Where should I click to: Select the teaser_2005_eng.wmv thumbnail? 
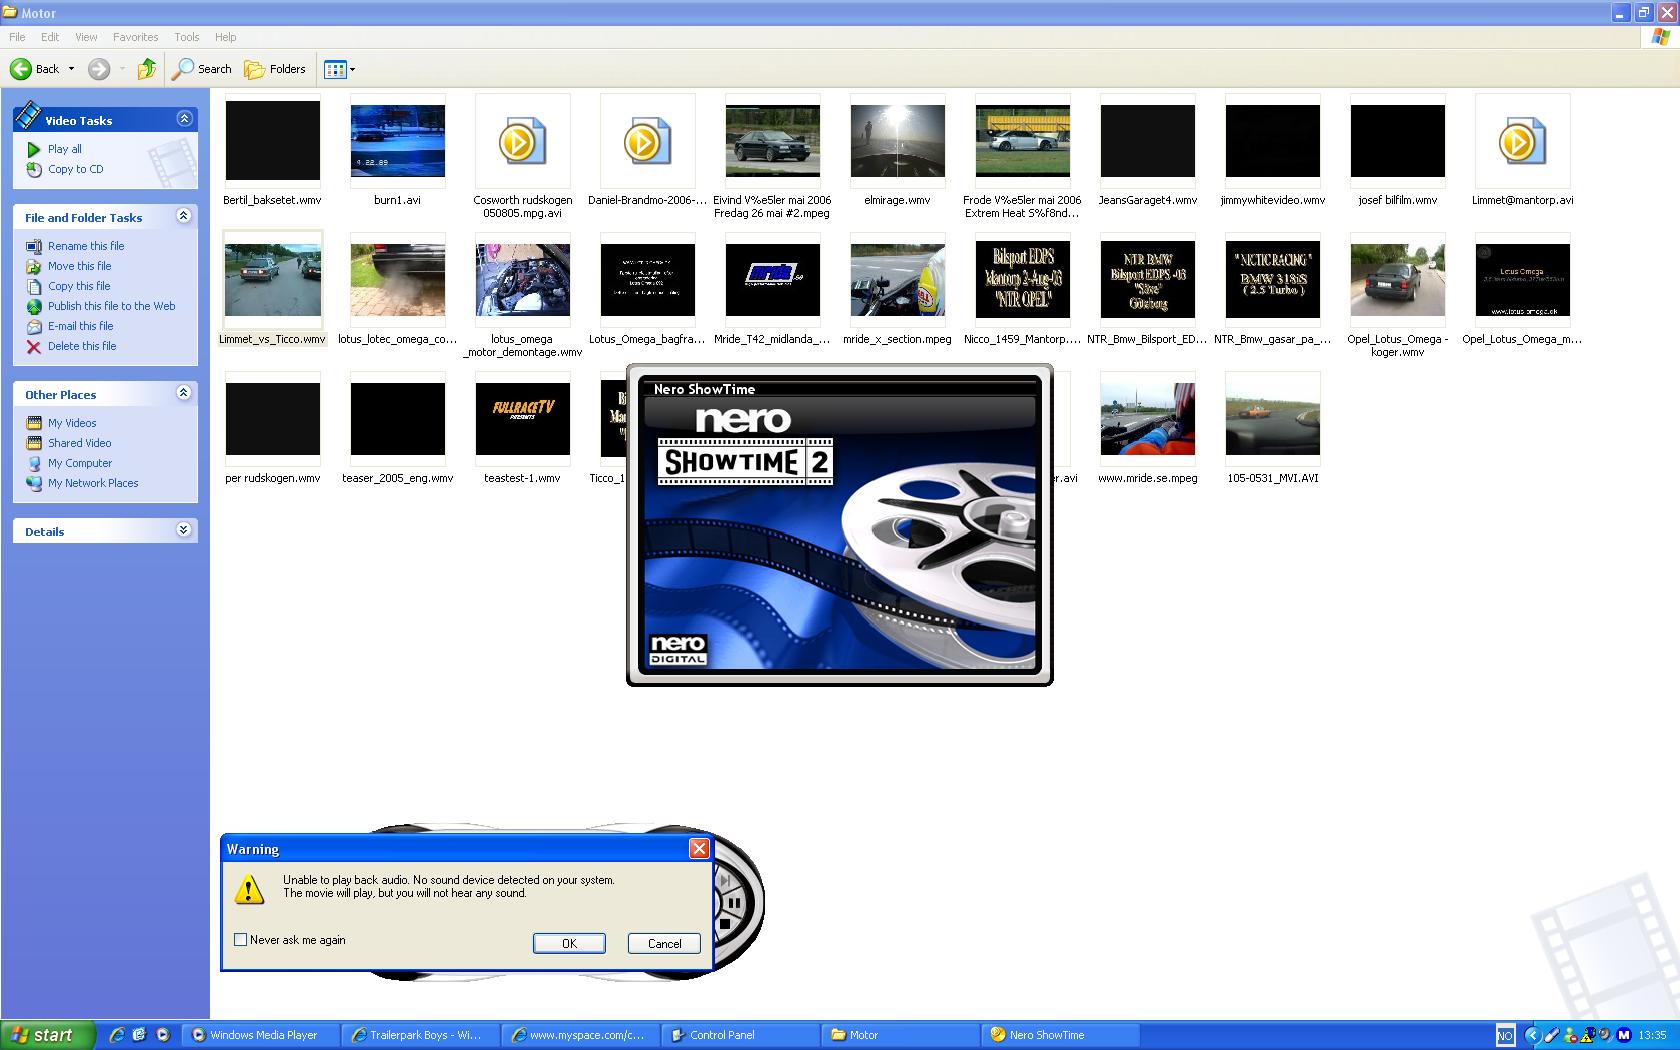pos(398,419)
